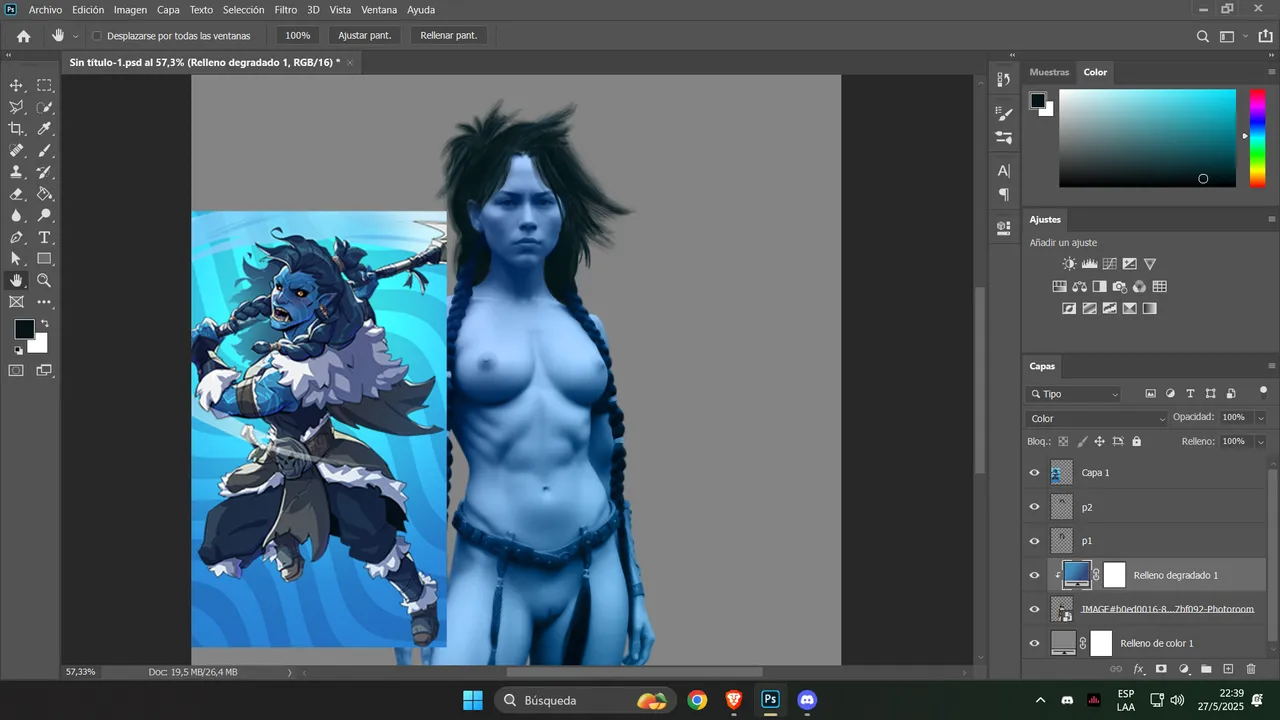The width and height of the screenshot is (1280, 720).
Task: Enable Desplazarse por todas las ventanas checkbox
Action: pyautogui.click(x=97, y=36)
